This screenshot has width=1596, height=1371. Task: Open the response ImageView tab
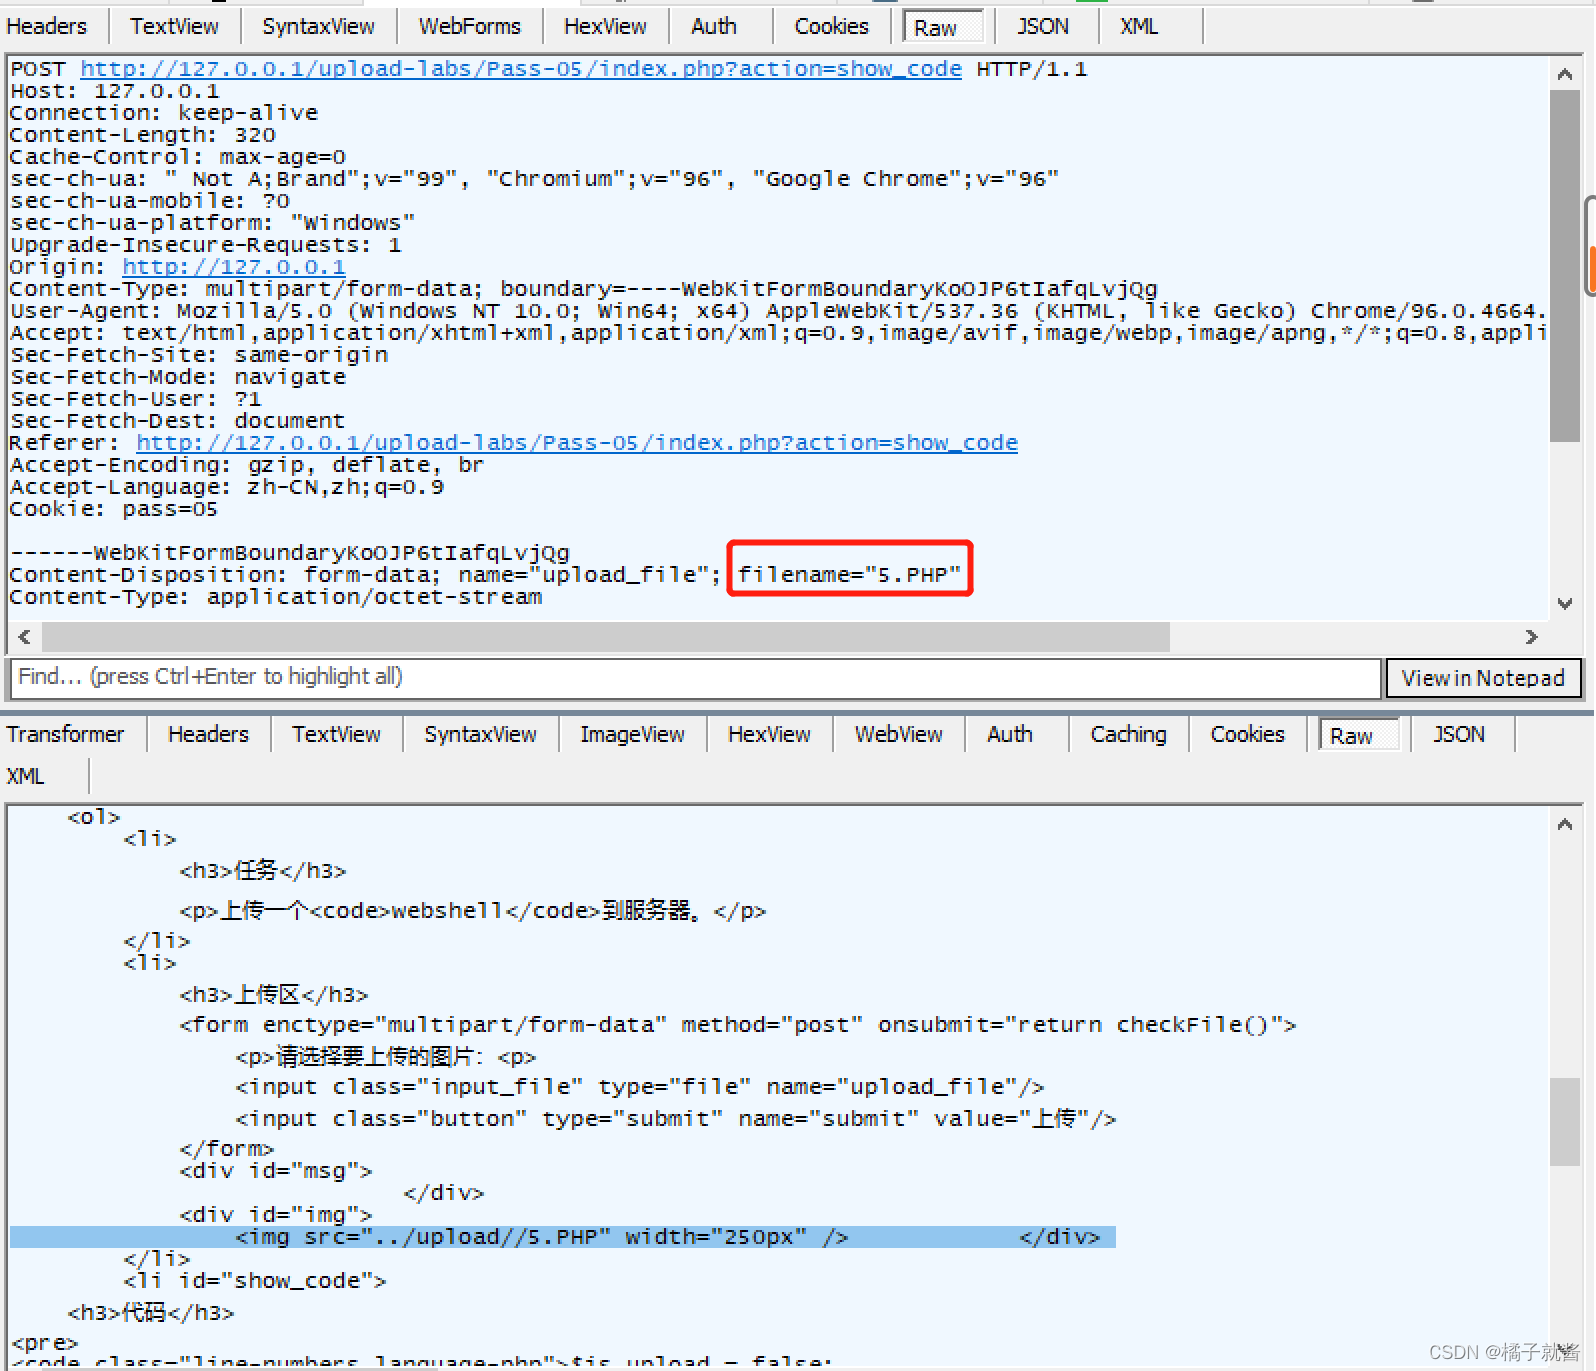[x=632, y=734]
